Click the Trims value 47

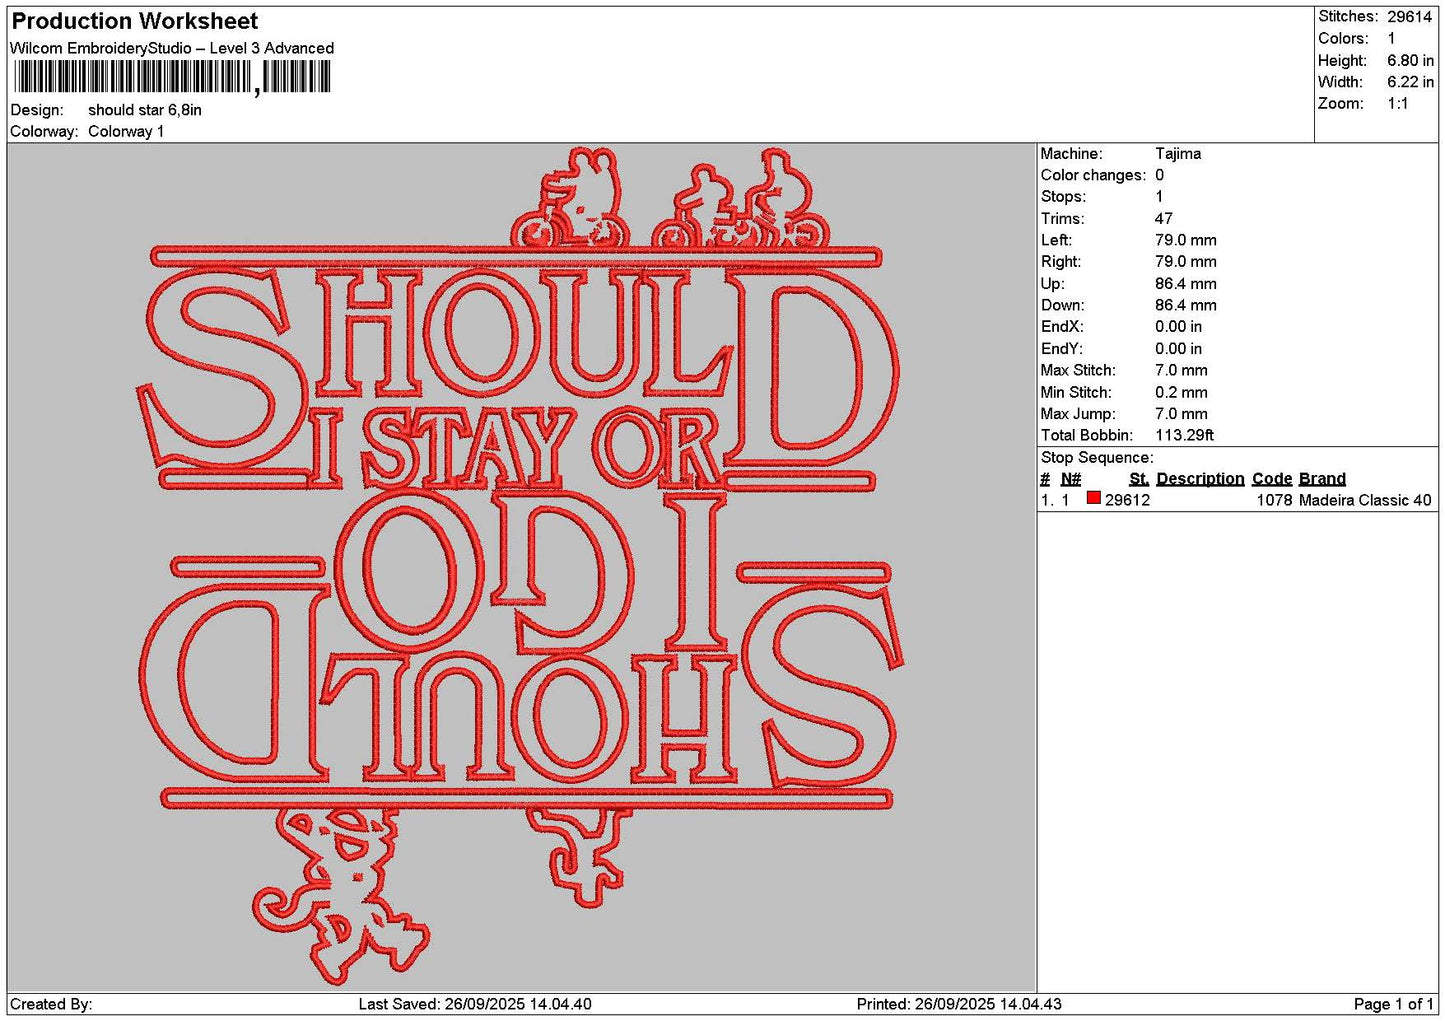tap(1164, 219)
